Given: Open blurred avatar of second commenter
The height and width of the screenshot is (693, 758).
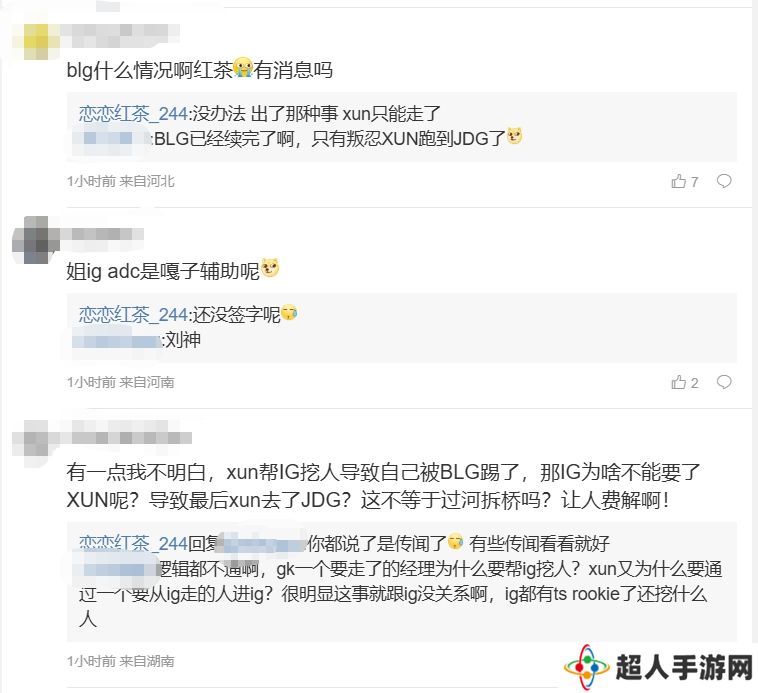Looking at the screenshot, I should click(x=36, y=240).
